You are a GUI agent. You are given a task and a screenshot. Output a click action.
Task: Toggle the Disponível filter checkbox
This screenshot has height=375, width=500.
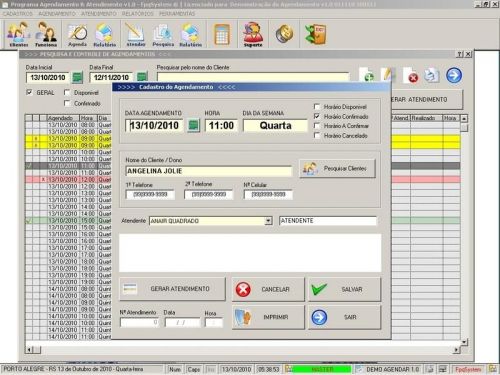point(67,92)
